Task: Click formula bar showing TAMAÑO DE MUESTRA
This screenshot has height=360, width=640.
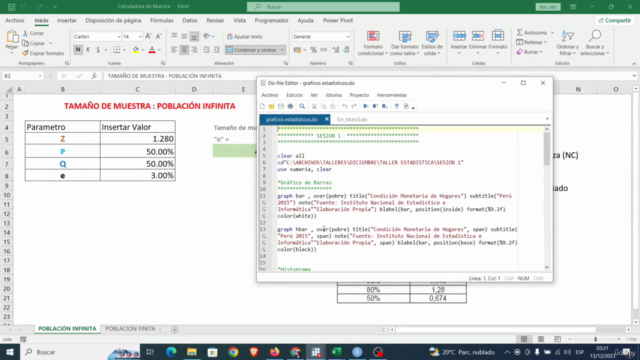Action: point(367,76)
